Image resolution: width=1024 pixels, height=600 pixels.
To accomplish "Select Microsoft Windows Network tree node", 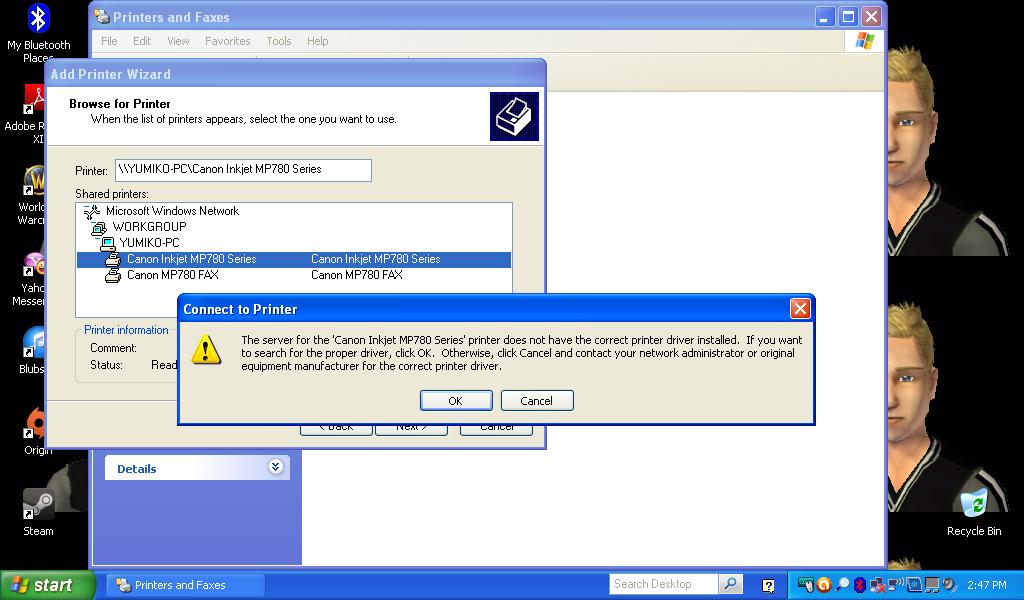I will click(x=172, y=211).
